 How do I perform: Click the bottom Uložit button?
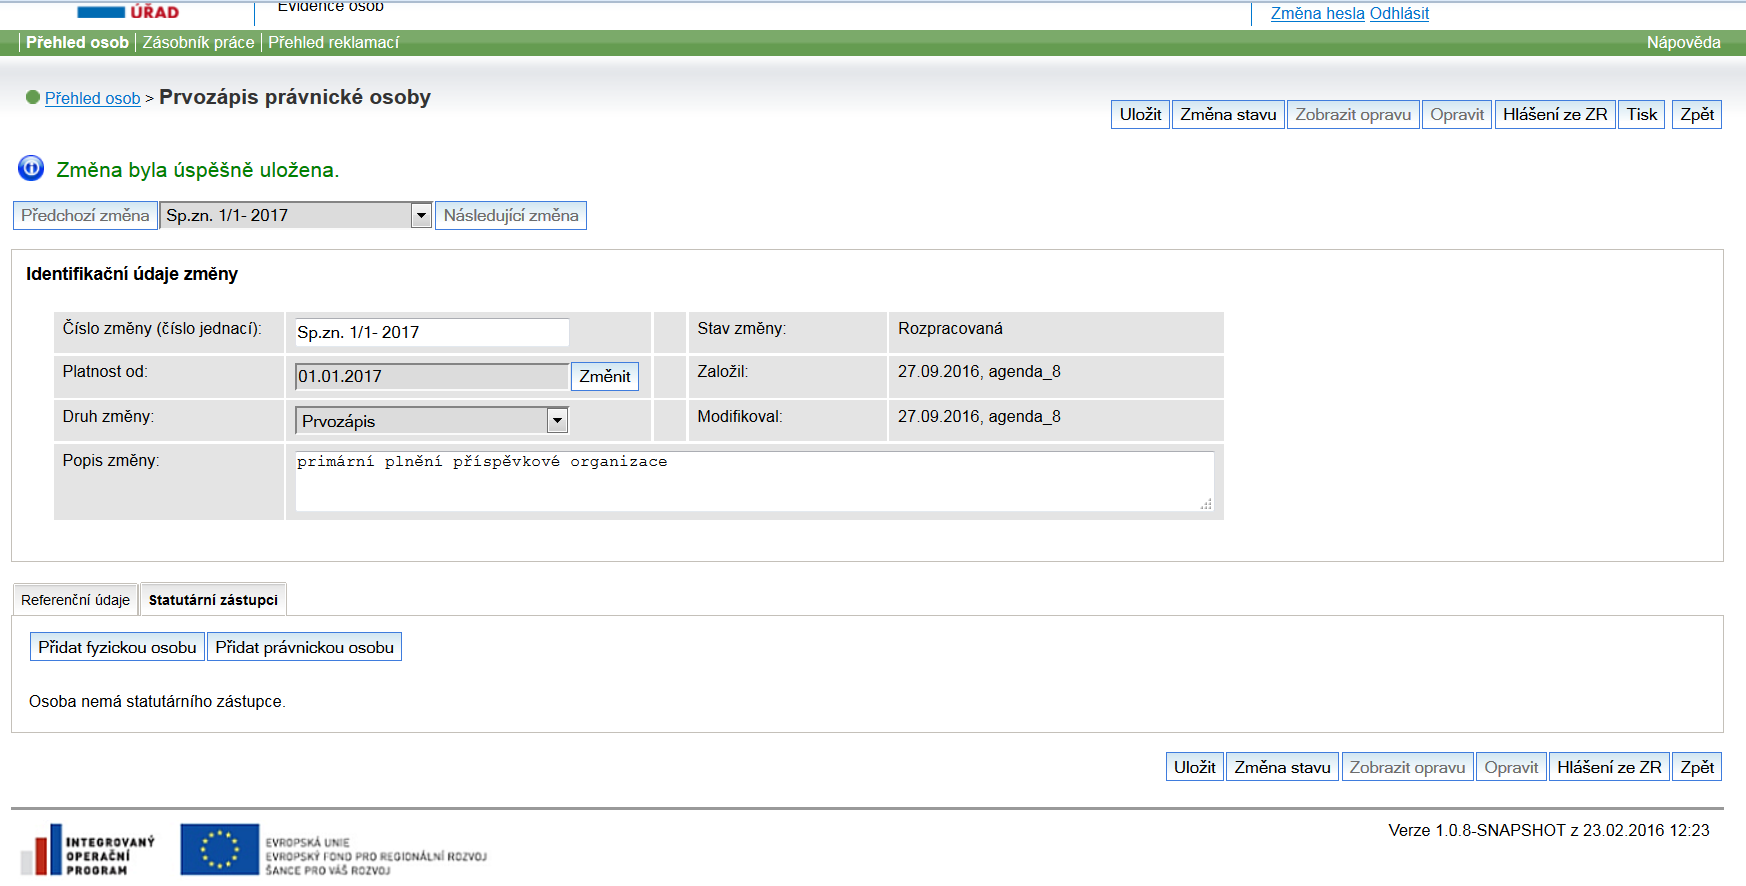1194,767
